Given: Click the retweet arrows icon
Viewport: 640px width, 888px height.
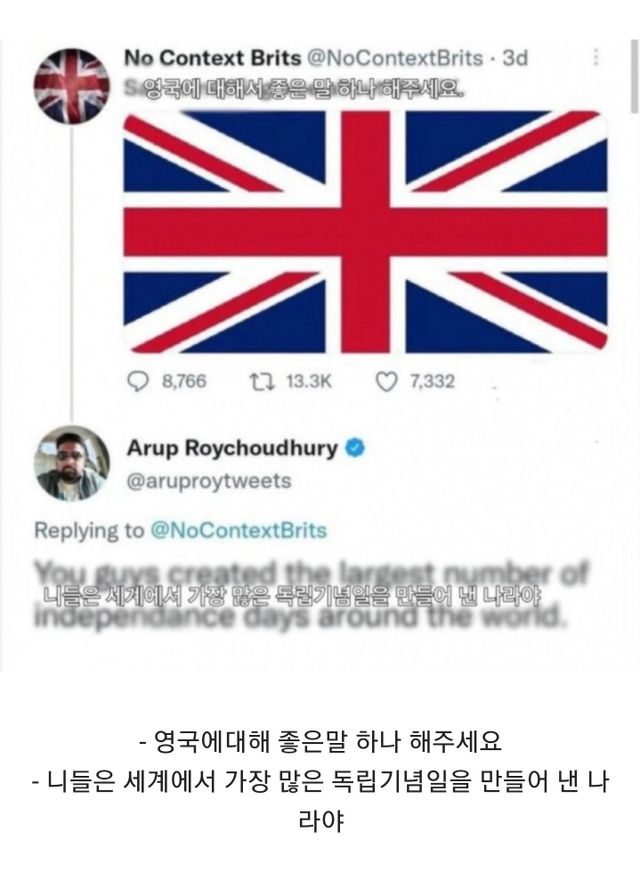Looking at the screenshot, I should 263,382.
